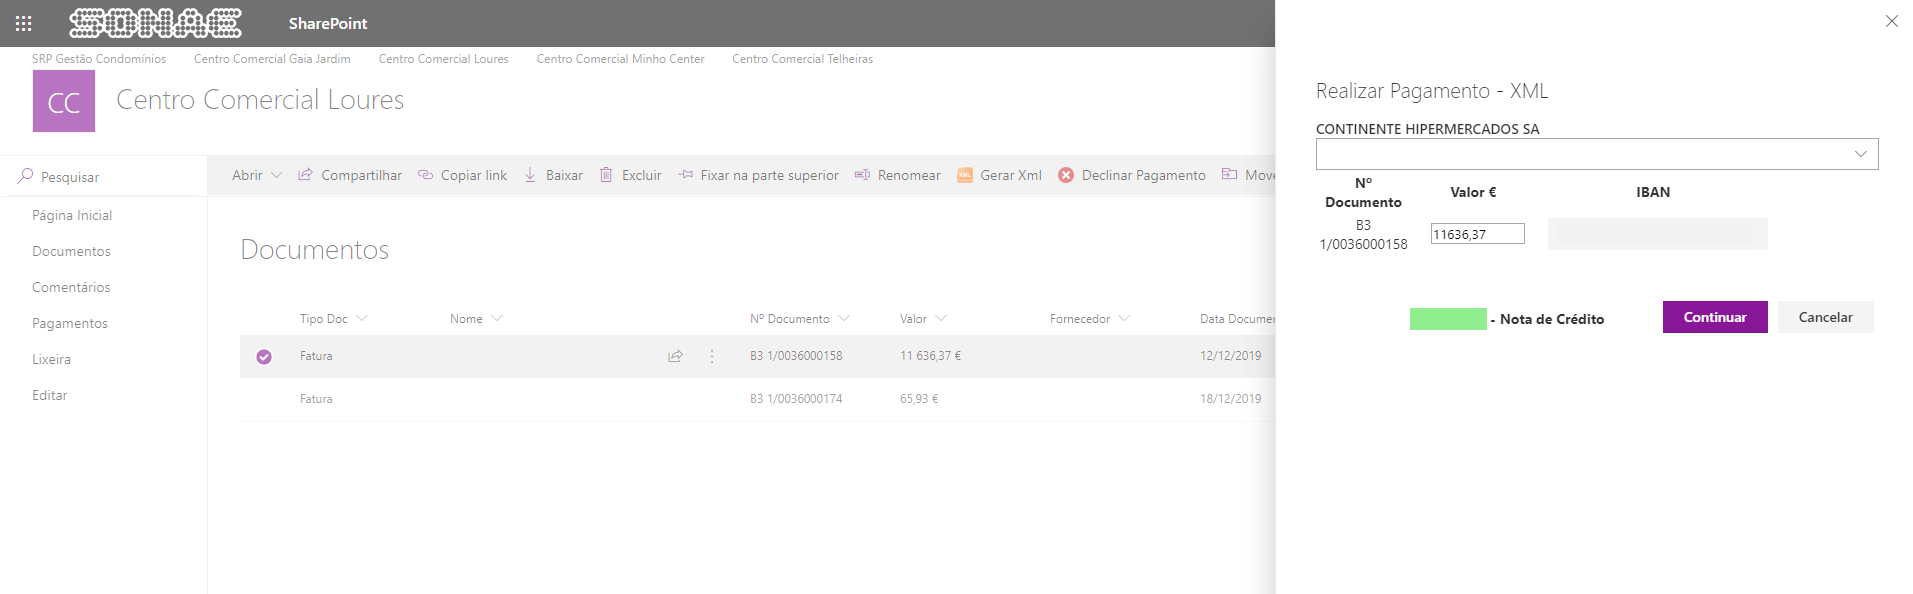Go to Pagamentos in the sidebar
1913x594 pixels.
coord(70,323)
